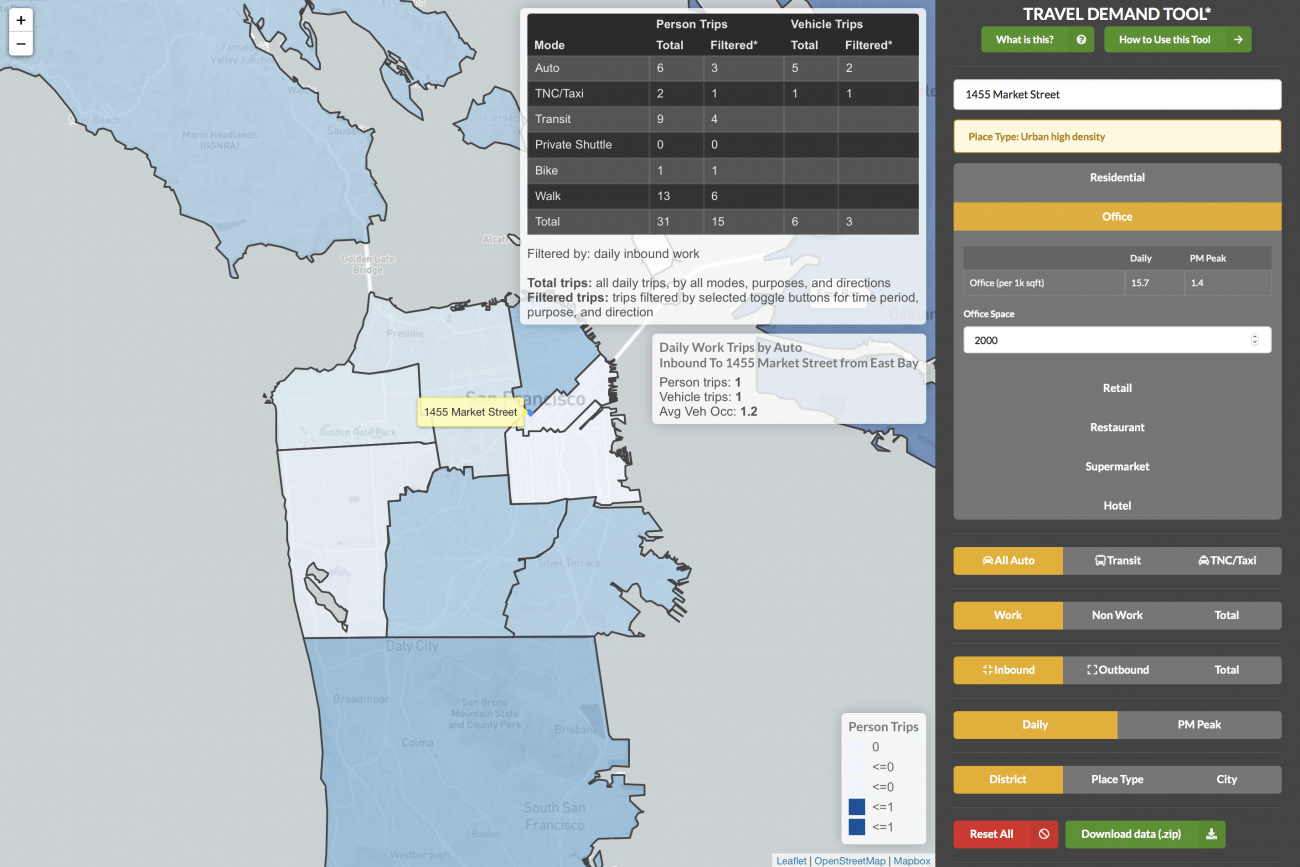Screen dimensions: 1300x867
Task: Click the download icon on Download data
Action: pos(1211,834)
